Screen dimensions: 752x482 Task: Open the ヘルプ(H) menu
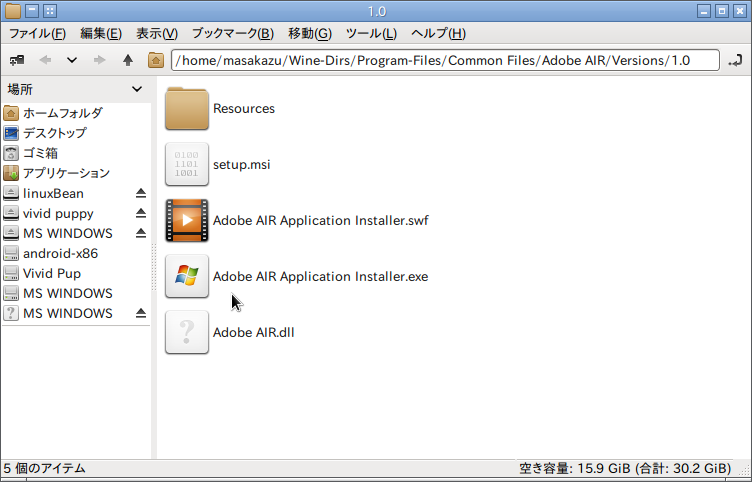[438, 34]
